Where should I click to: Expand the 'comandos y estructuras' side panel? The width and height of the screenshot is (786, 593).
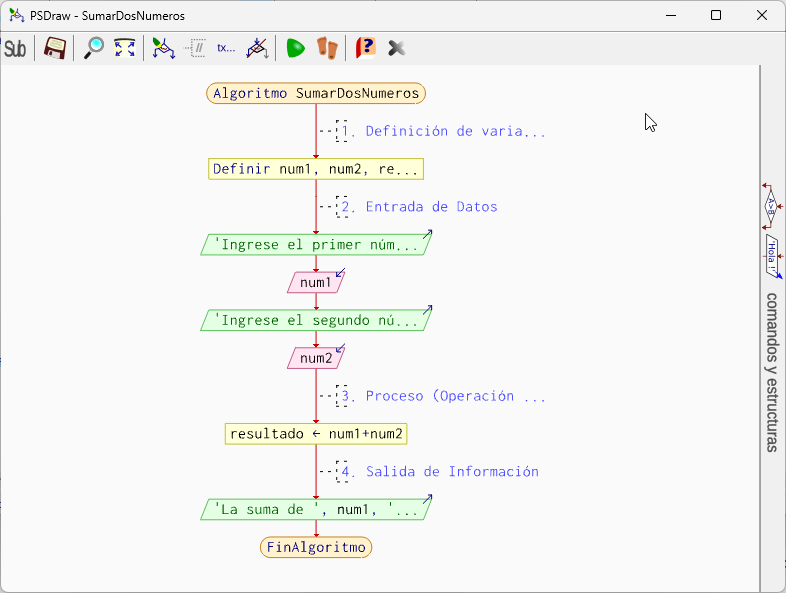point(772,372)
